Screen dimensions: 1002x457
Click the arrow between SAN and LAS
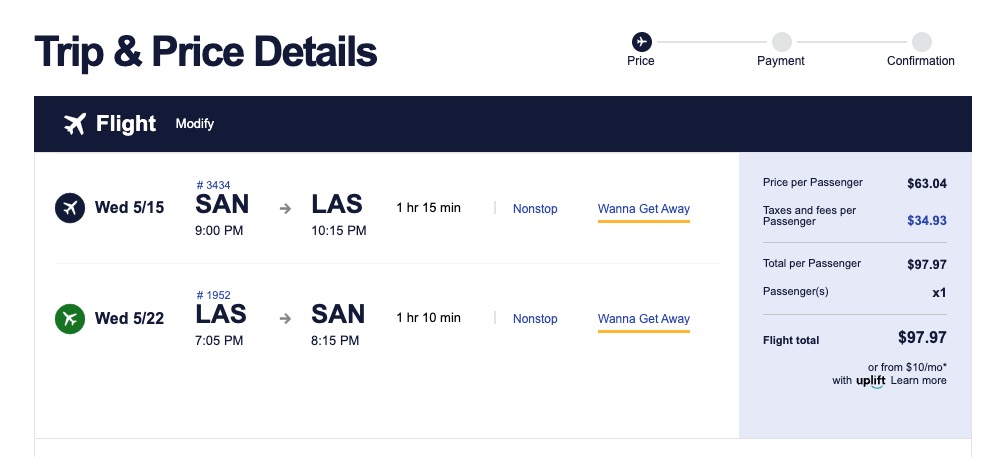[285, 208]
